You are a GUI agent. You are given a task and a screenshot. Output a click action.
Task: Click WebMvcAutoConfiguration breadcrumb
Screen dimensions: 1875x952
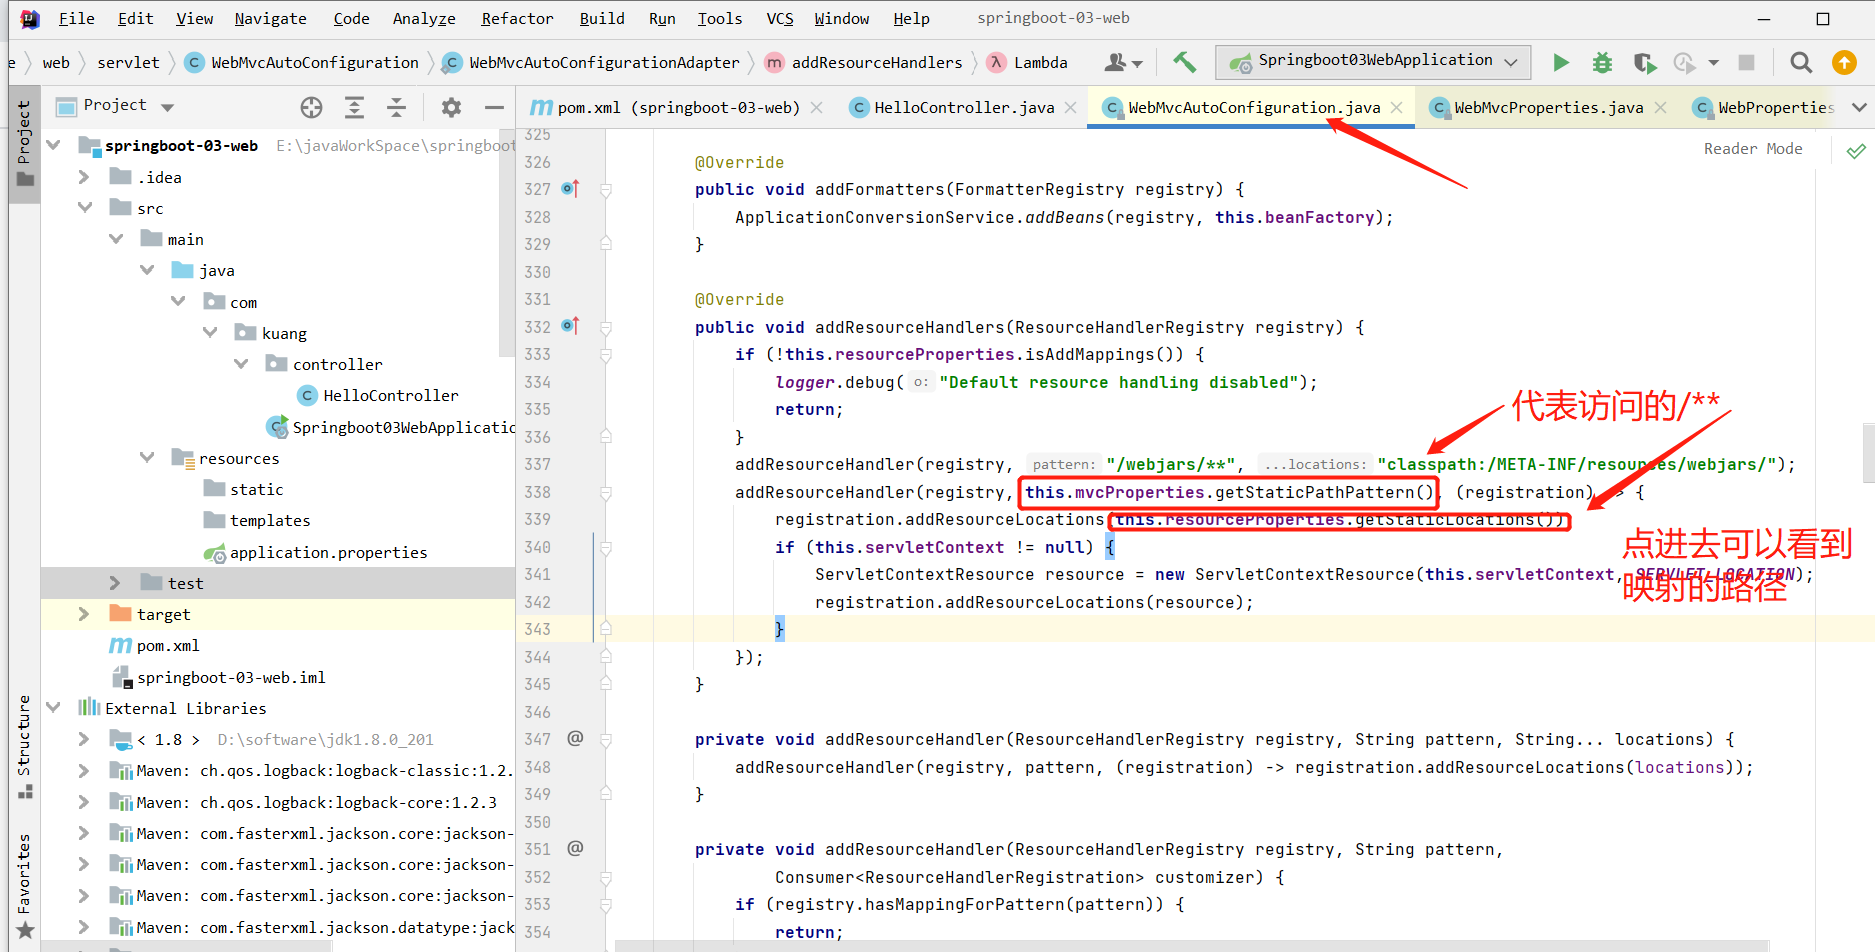(x=303, y=62)
